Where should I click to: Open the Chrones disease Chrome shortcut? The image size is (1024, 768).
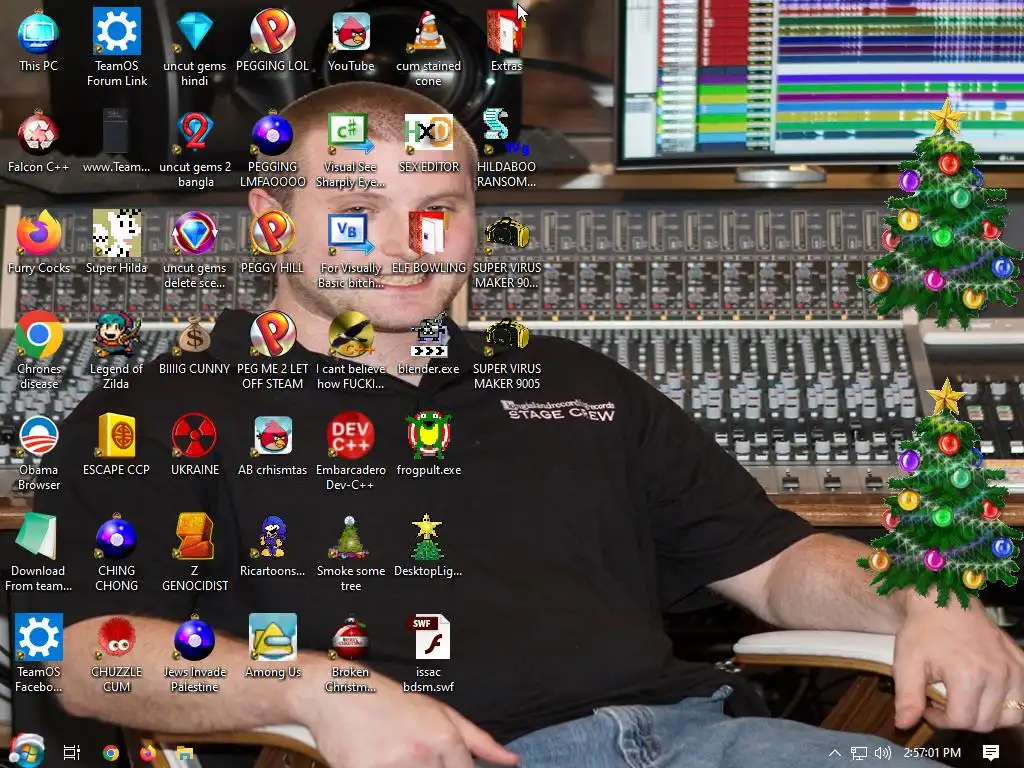[x=39, y=334]
